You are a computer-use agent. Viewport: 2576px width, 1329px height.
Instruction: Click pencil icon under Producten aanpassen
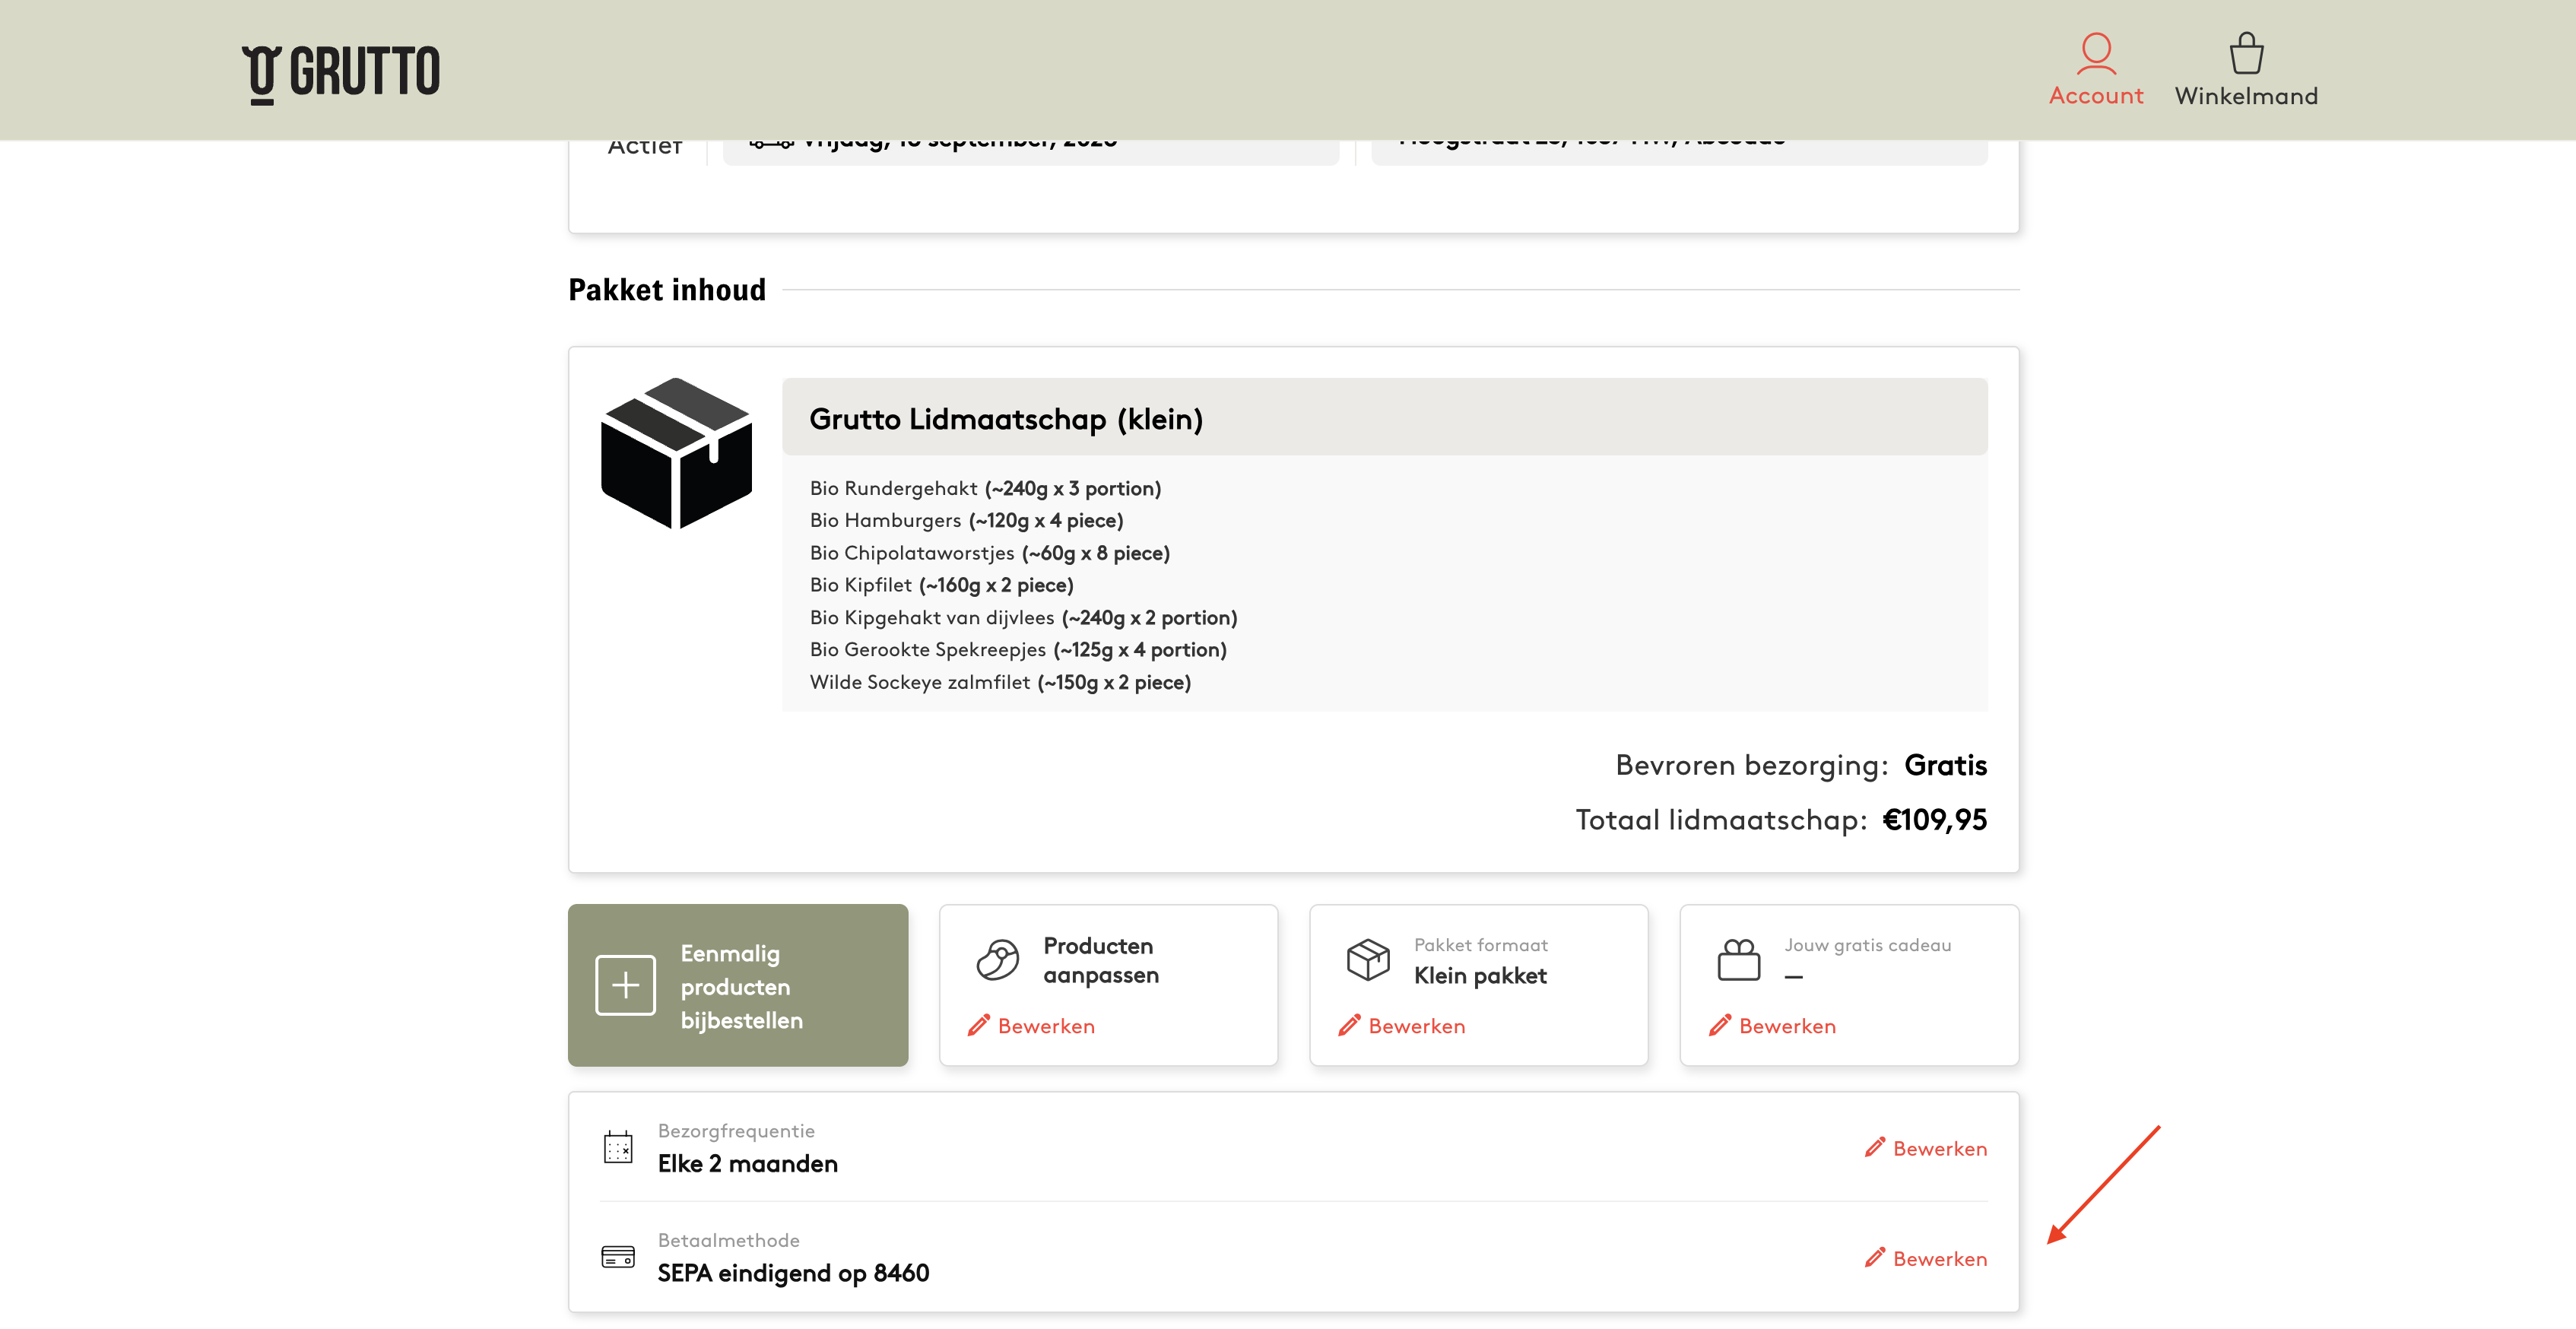click(978, 1025)
